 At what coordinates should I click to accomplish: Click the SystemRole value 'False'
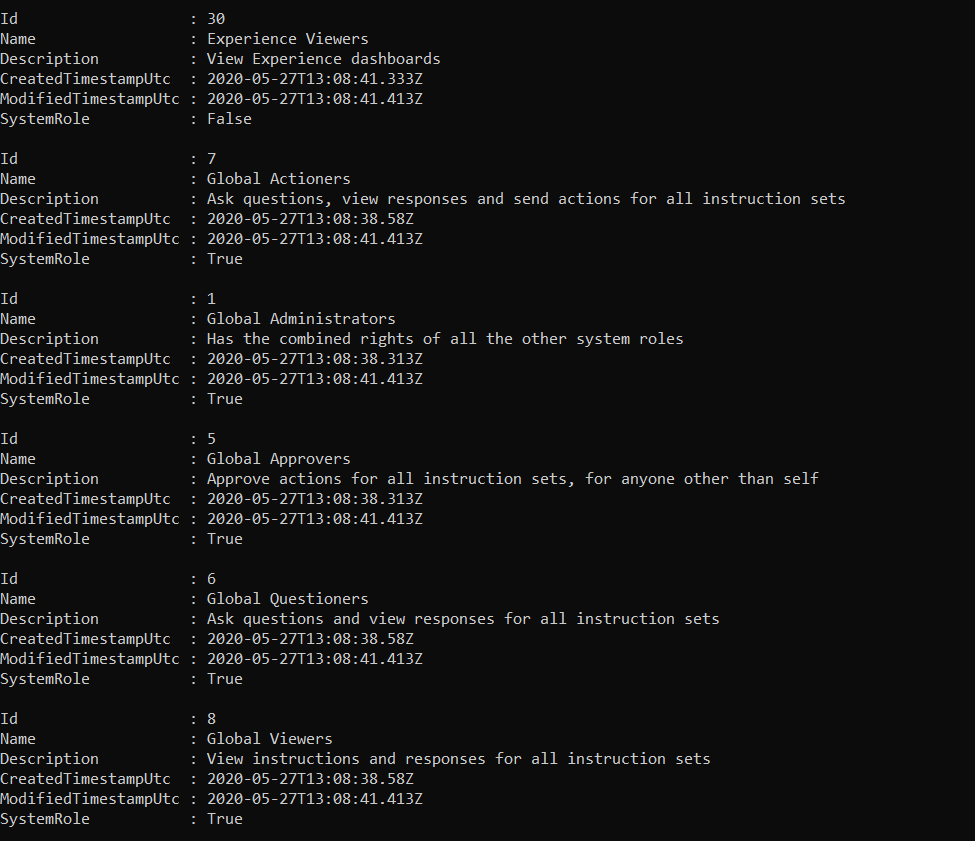(229, 119)
